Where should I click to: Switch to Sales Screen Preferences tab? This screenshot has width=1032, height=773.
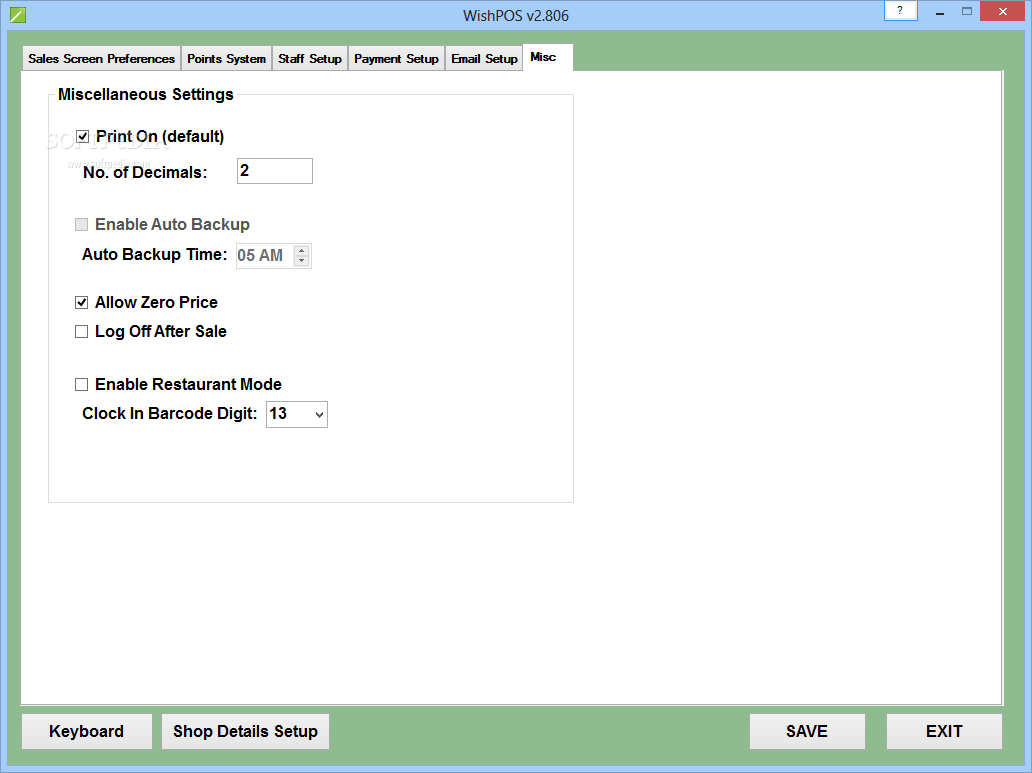tap(101, 59)
